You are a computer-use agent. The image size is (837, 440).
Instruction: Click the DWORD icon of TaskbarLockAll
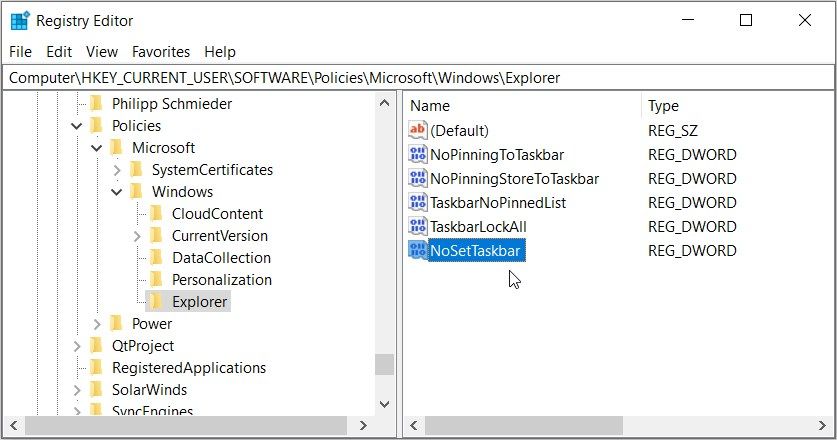[x=417, y=226]
